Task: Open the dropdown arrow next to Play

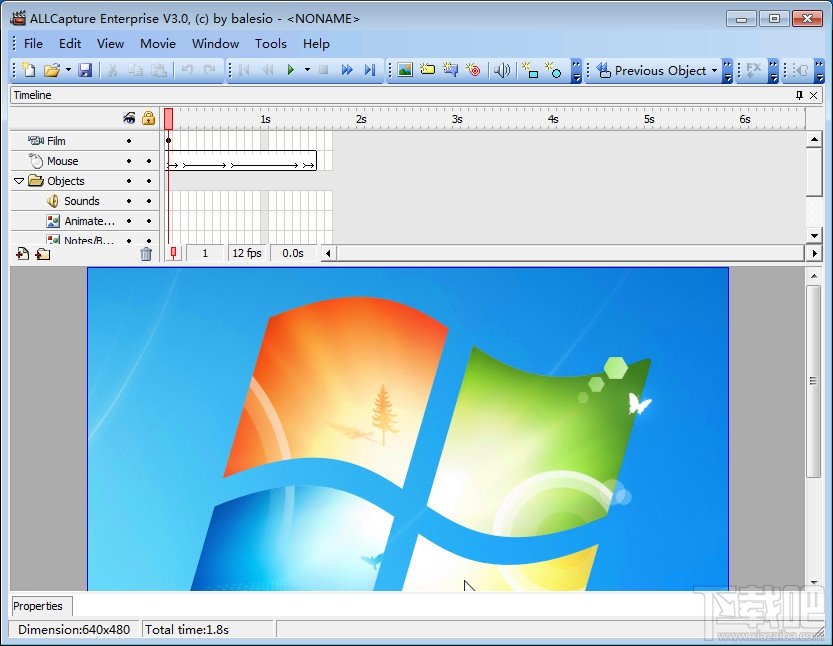Action: [307, 70]
